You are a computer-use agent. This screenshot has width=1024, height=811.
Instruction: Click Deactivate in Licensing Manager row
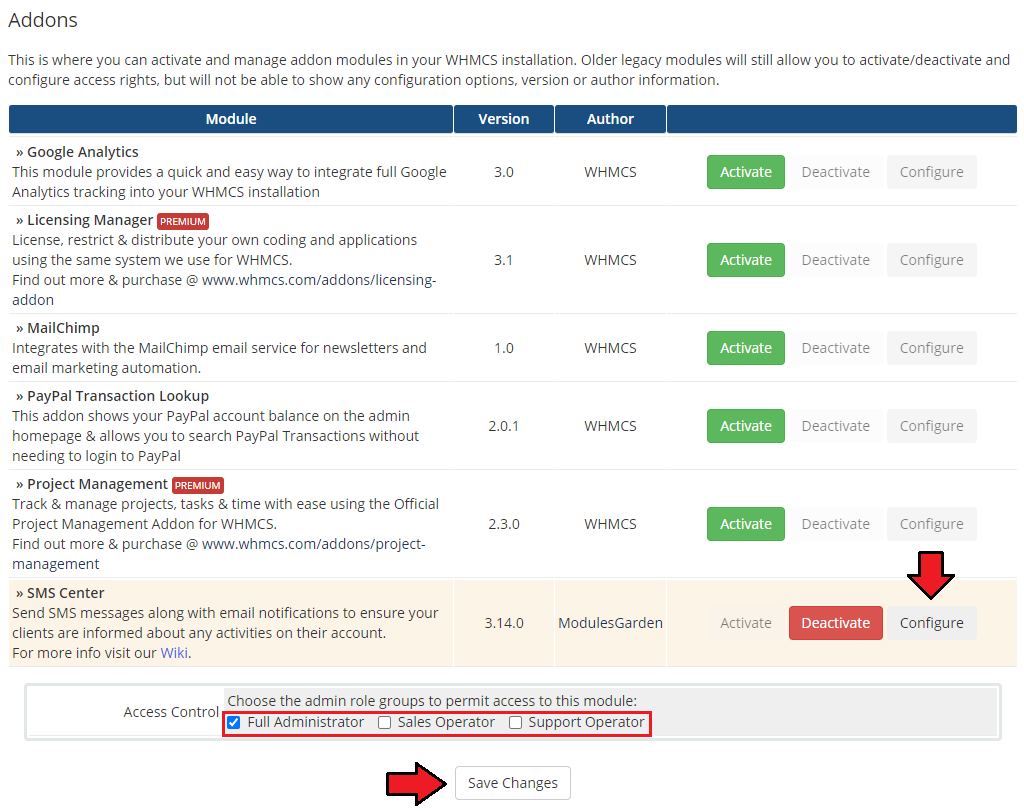(x=835, y=260)
